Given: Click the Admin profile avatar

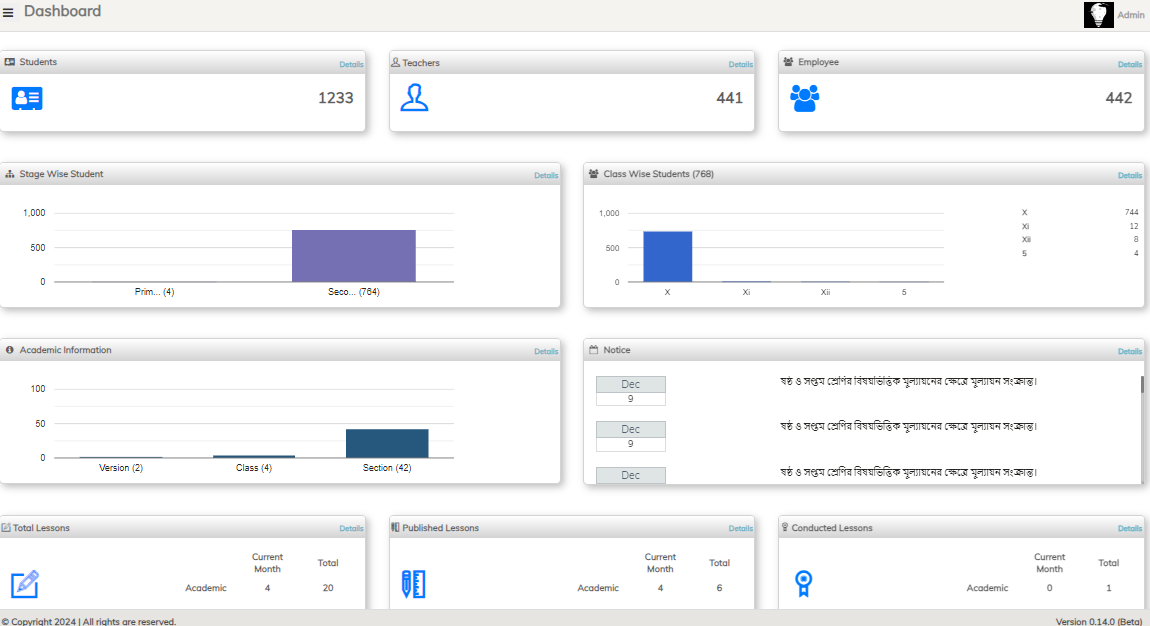Looking at the screenshot, I should point(1099,14).
